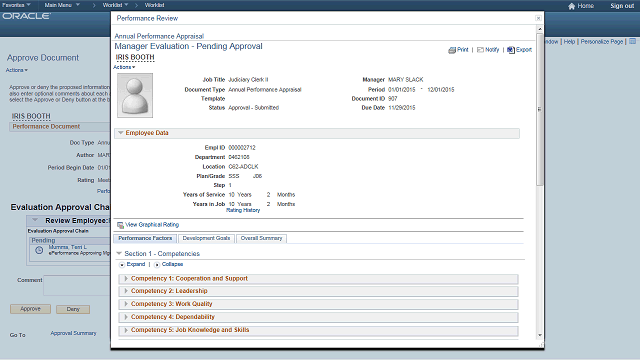This screenshot has height=360, width=640.
Task: Open the Rating History link
Action: coord(243,210)
